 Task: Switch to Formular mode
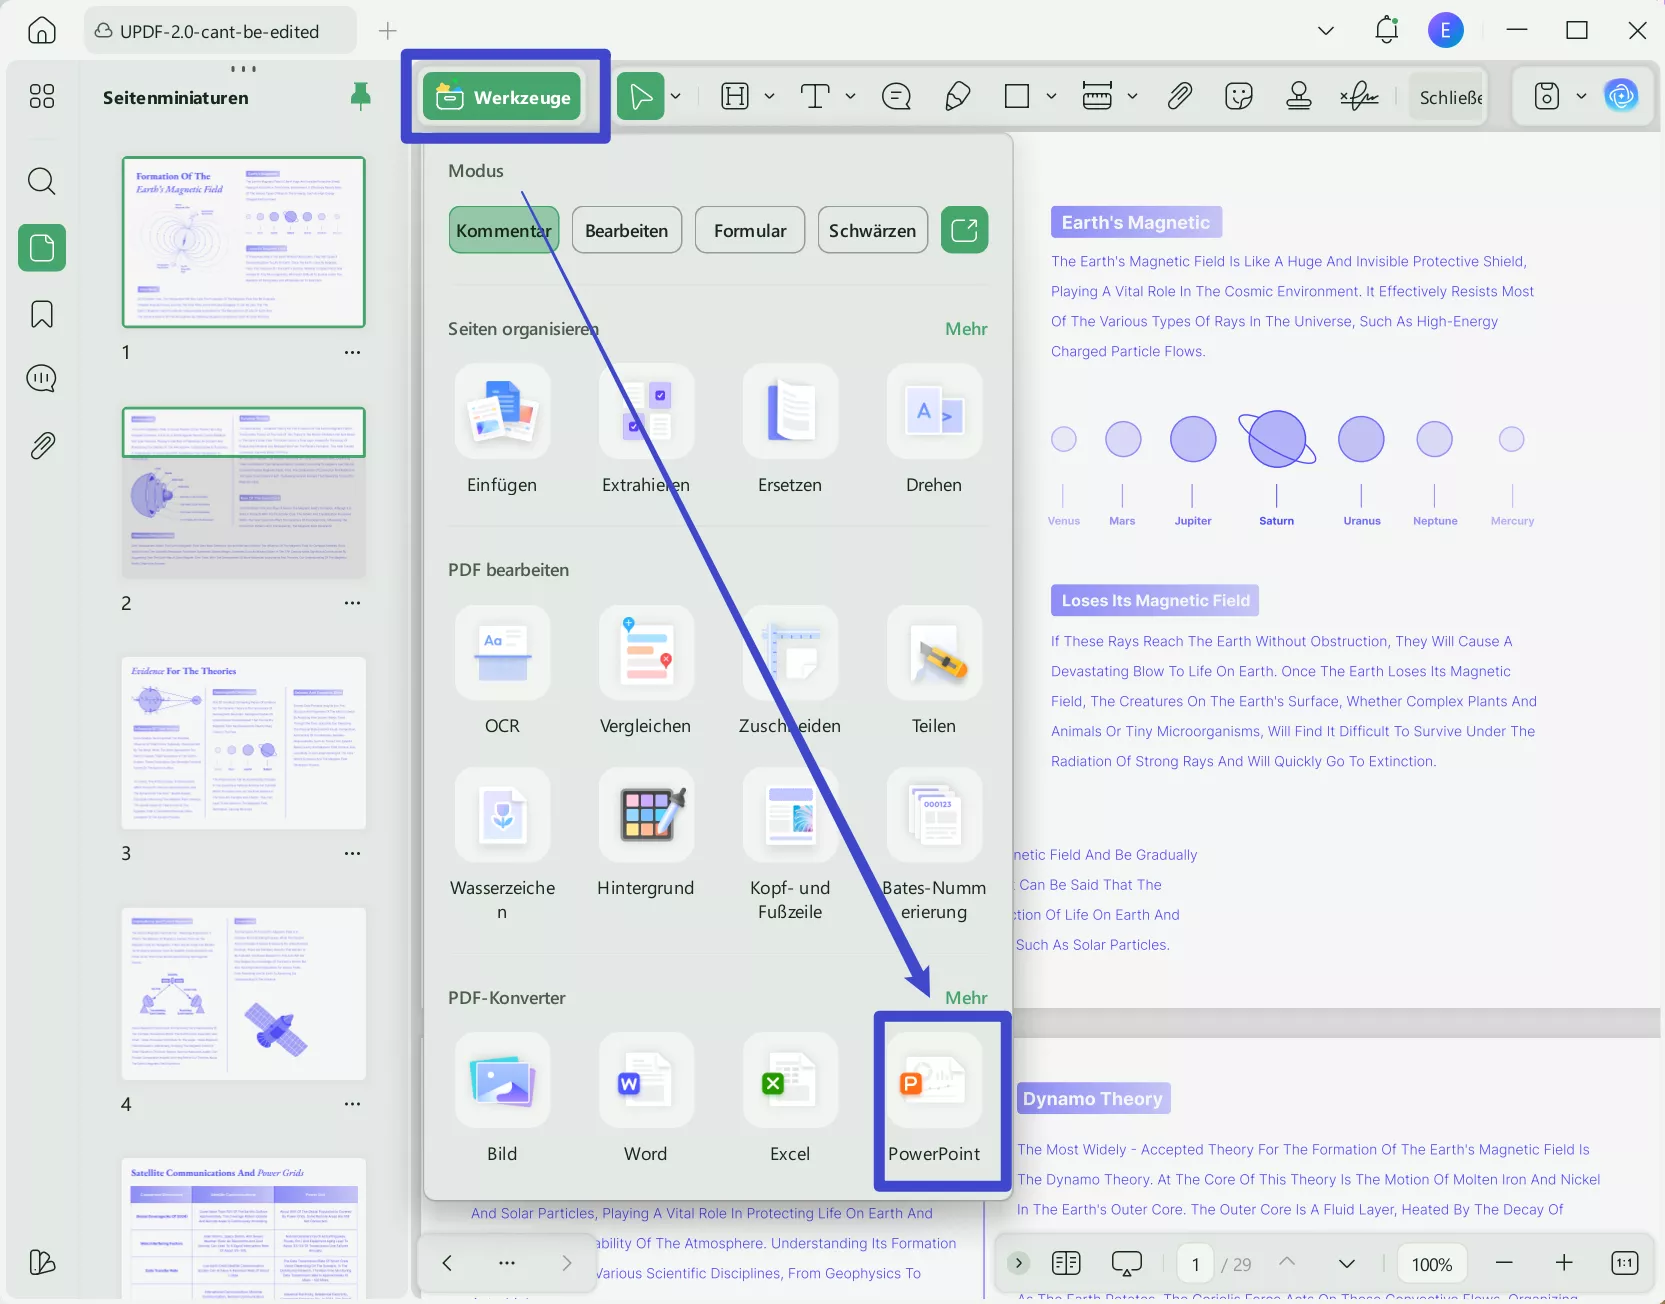click(x=750, y=230)
